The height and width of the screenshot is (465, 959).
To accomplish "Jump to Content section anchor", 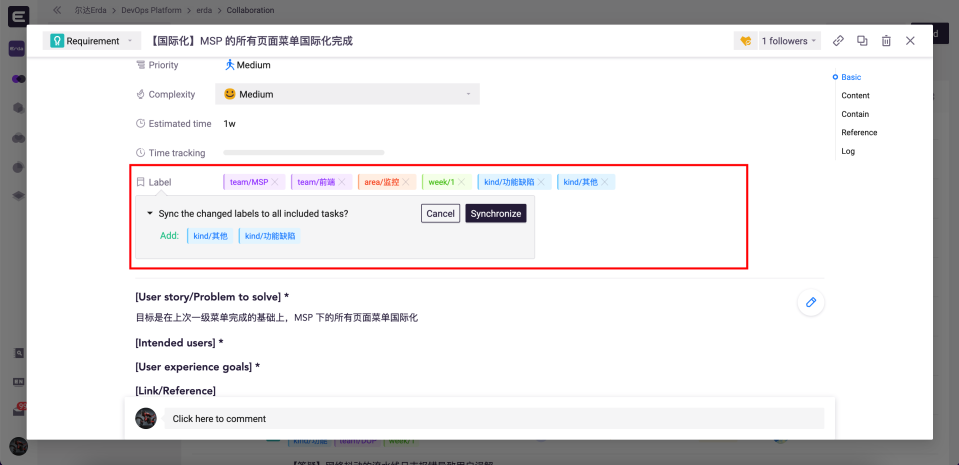I will click(x=855, y=95).
